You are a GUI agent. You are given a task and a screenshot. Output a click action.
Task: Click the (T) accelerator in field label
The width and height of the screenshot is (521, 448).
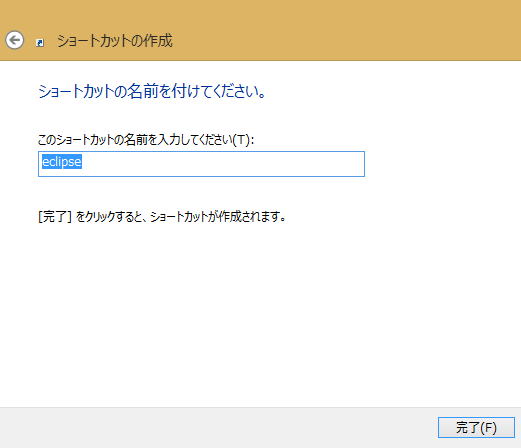[241, 140]
